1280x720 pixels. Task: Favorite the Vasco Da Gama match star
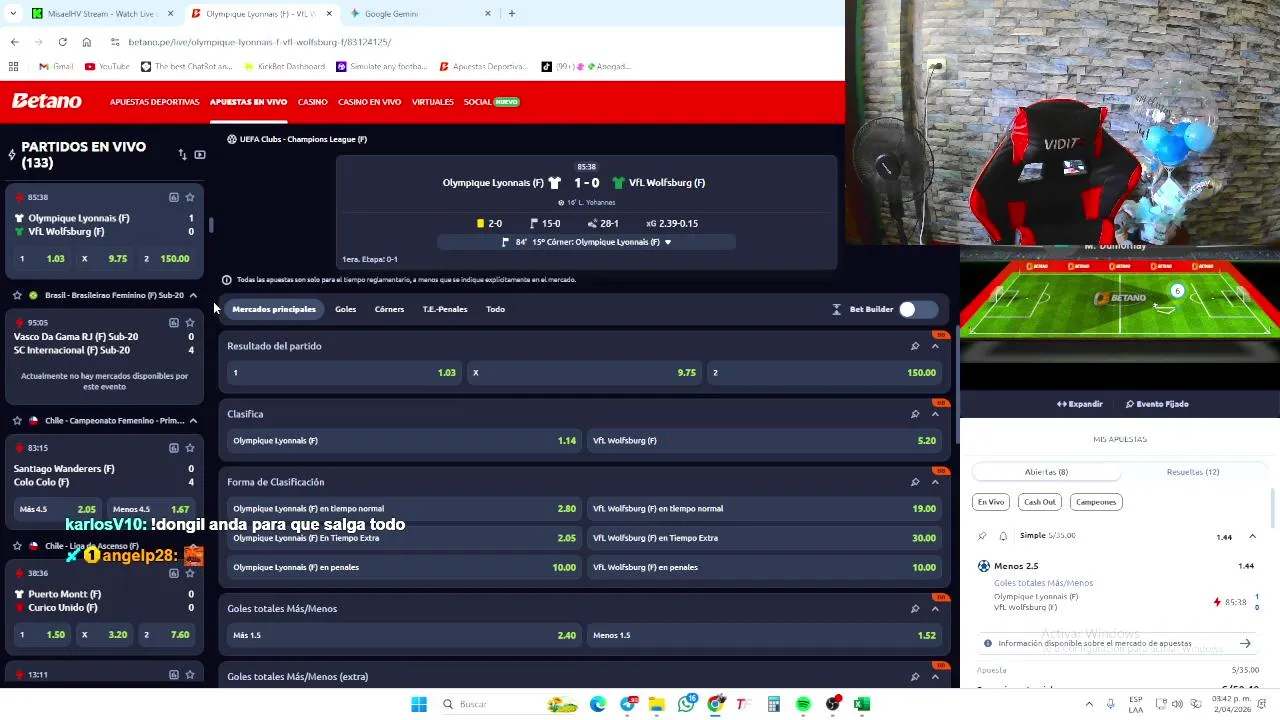[x=190, y=323]
